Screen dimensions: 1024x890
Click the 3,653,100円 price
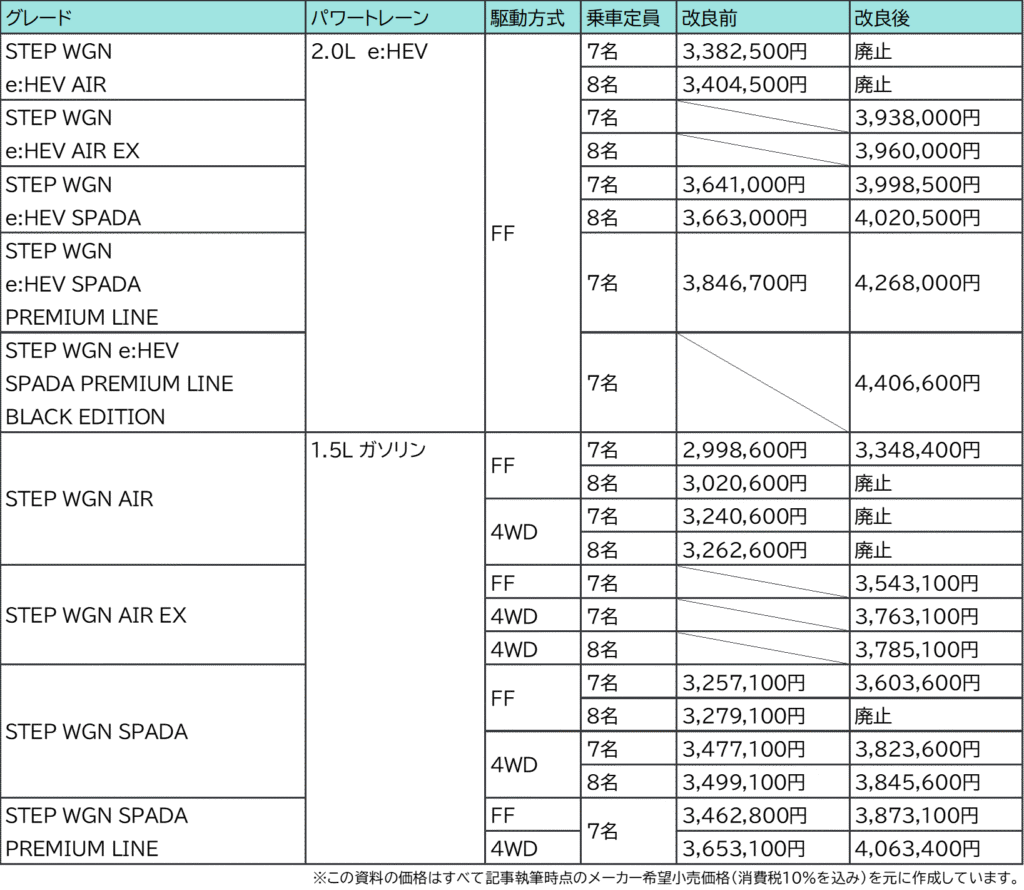pos(744,850)
